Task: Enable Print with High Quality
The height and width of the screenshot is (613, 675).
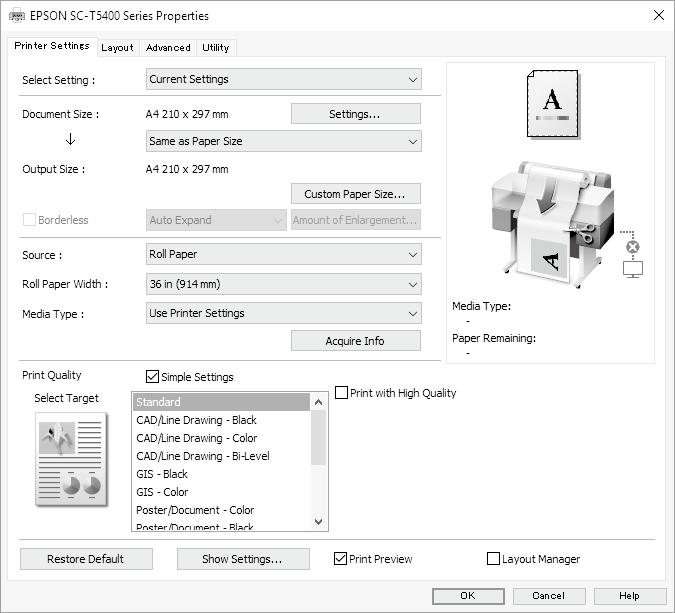Action: (341, 393)
